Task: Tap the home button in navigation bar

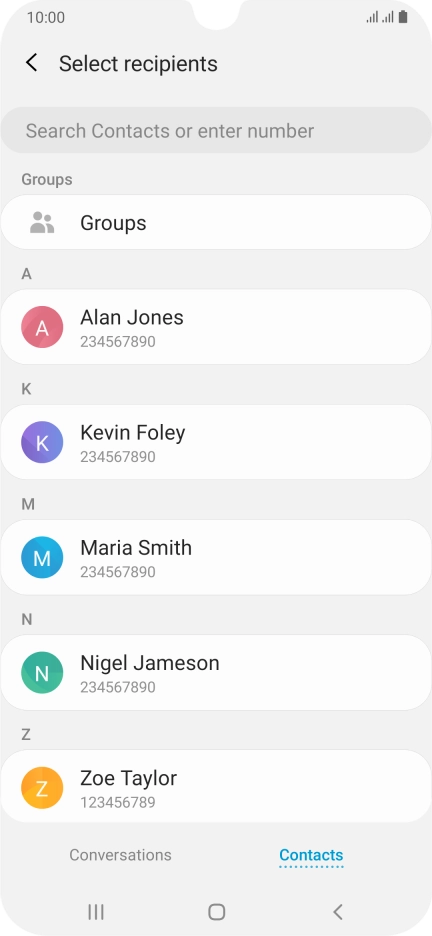Action: tap(216, 912)
